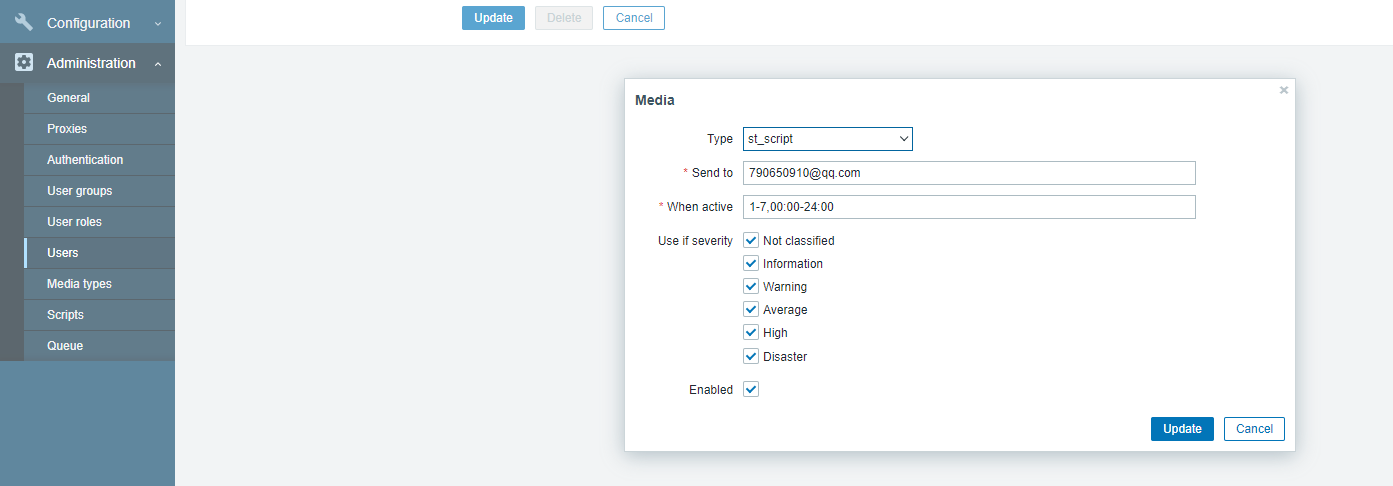Uncheck the Disaster severity checkbox
The width and height of the screenshot is (1393, 486).
(x=751, y=356)
